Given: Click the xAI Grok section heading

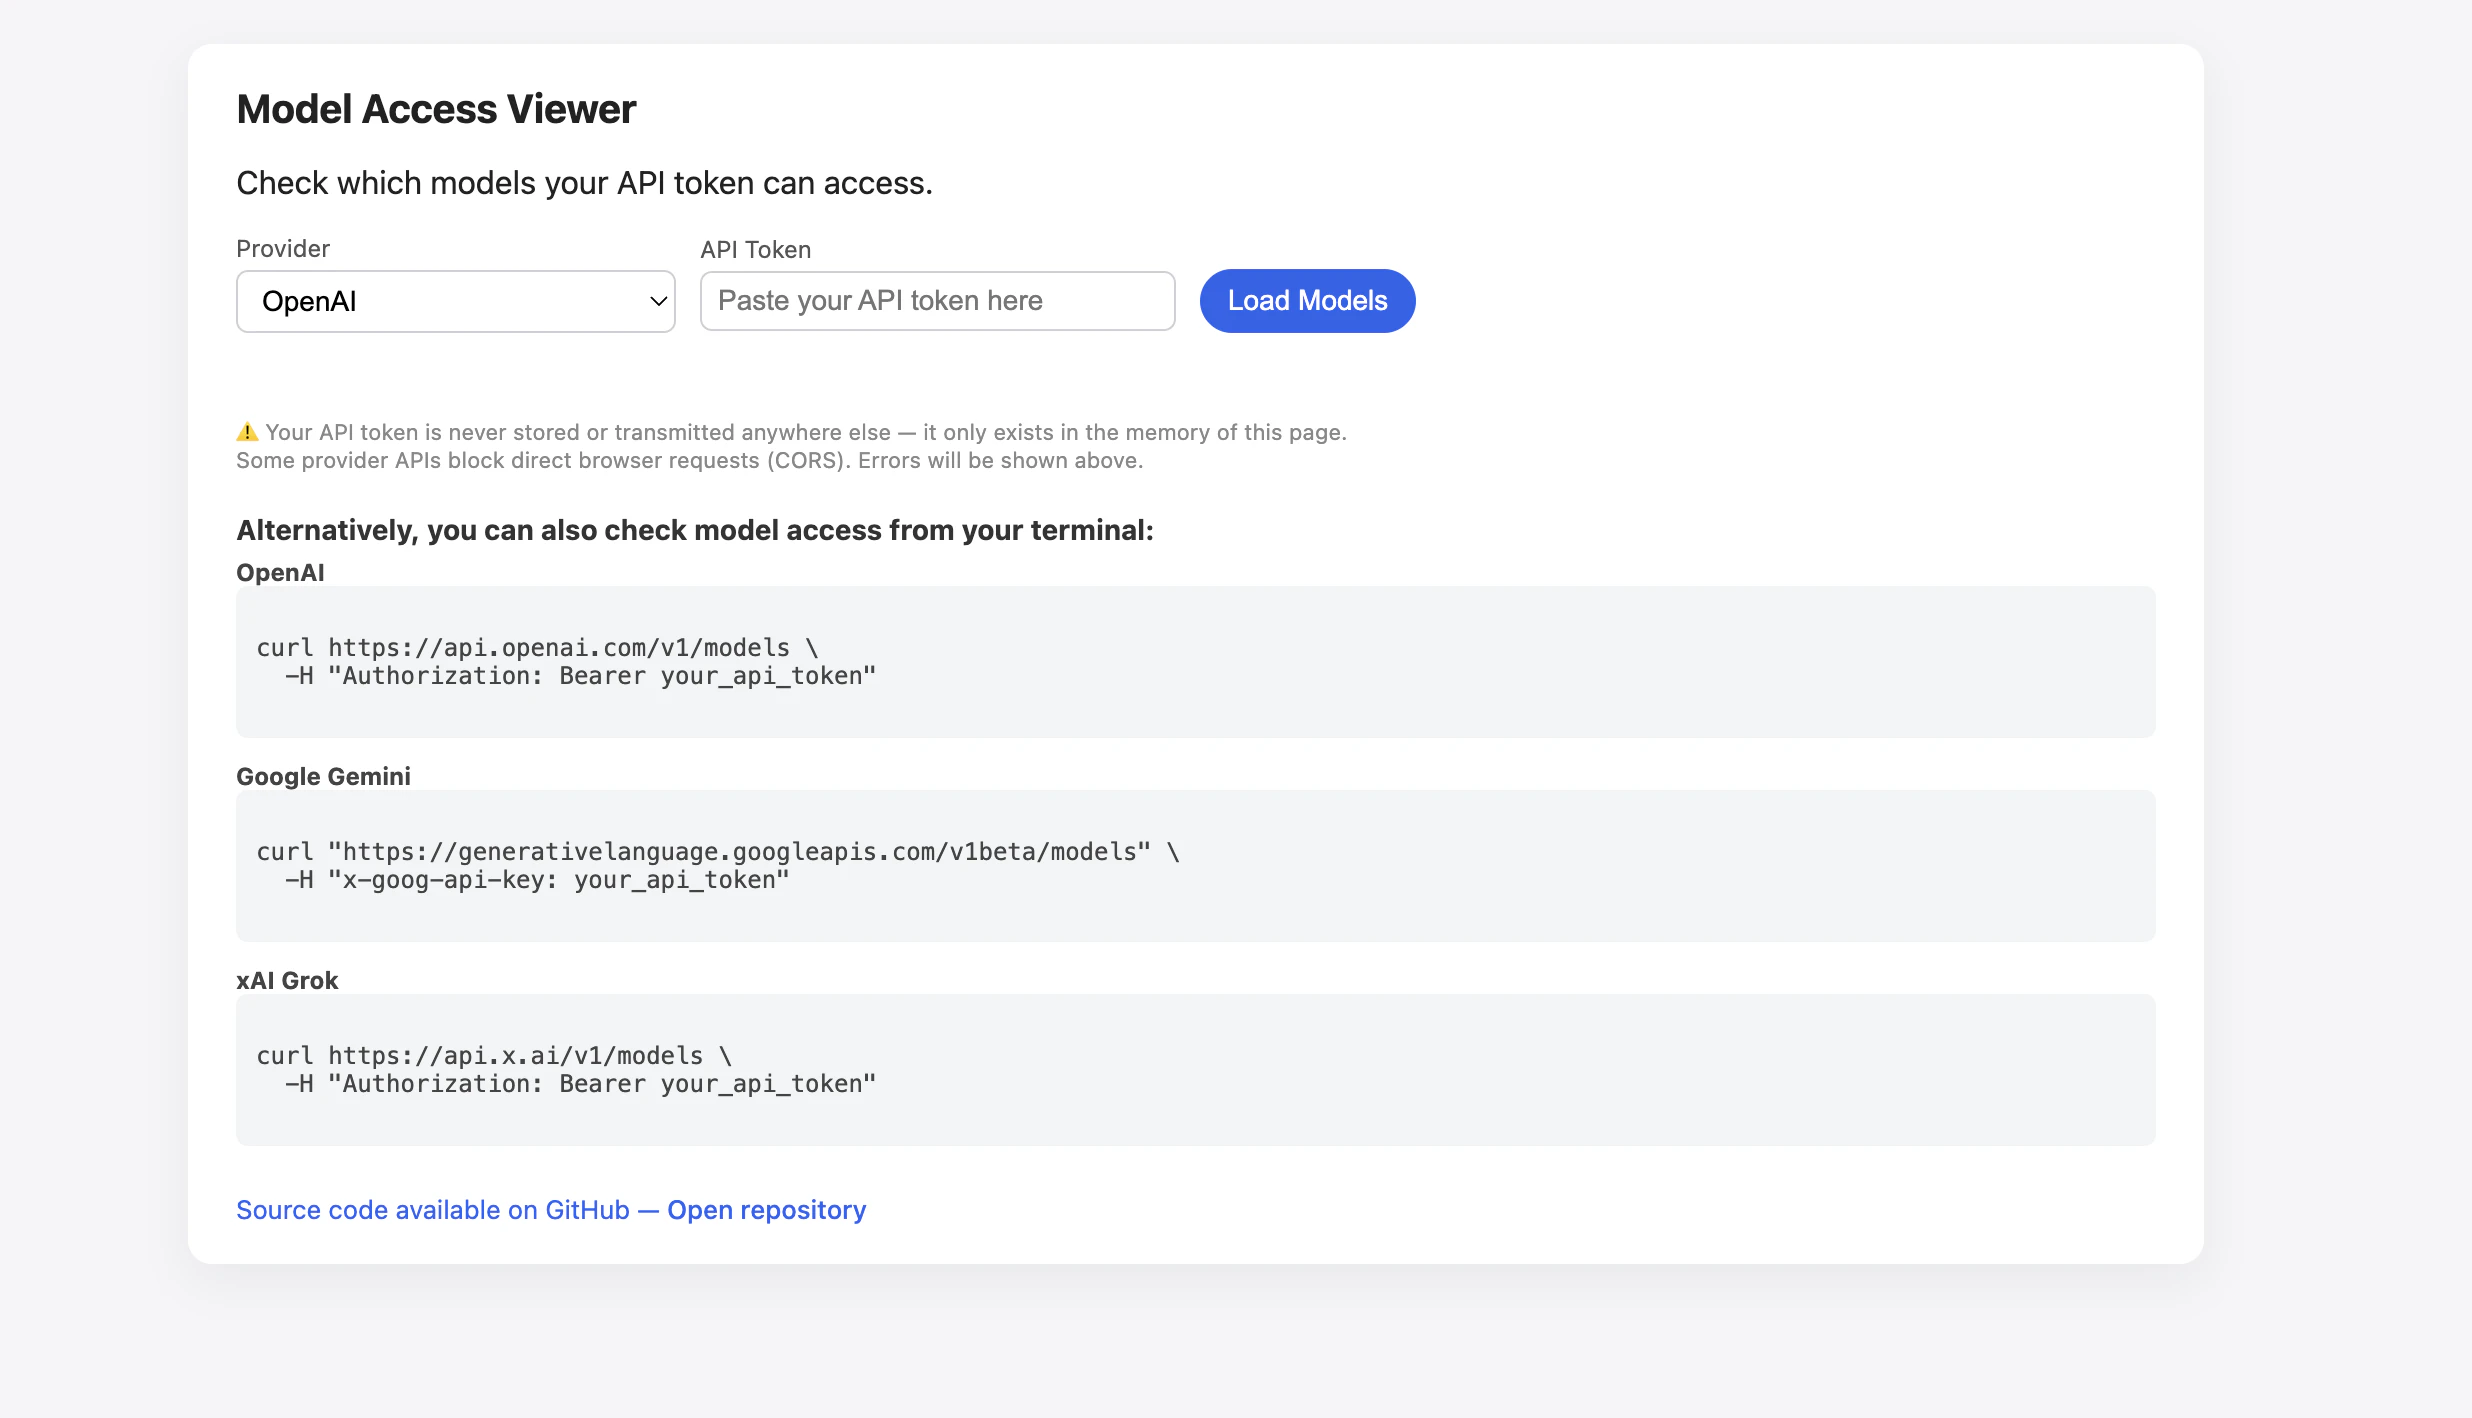Looking at the screenshot, I should (x=287, y=980).
